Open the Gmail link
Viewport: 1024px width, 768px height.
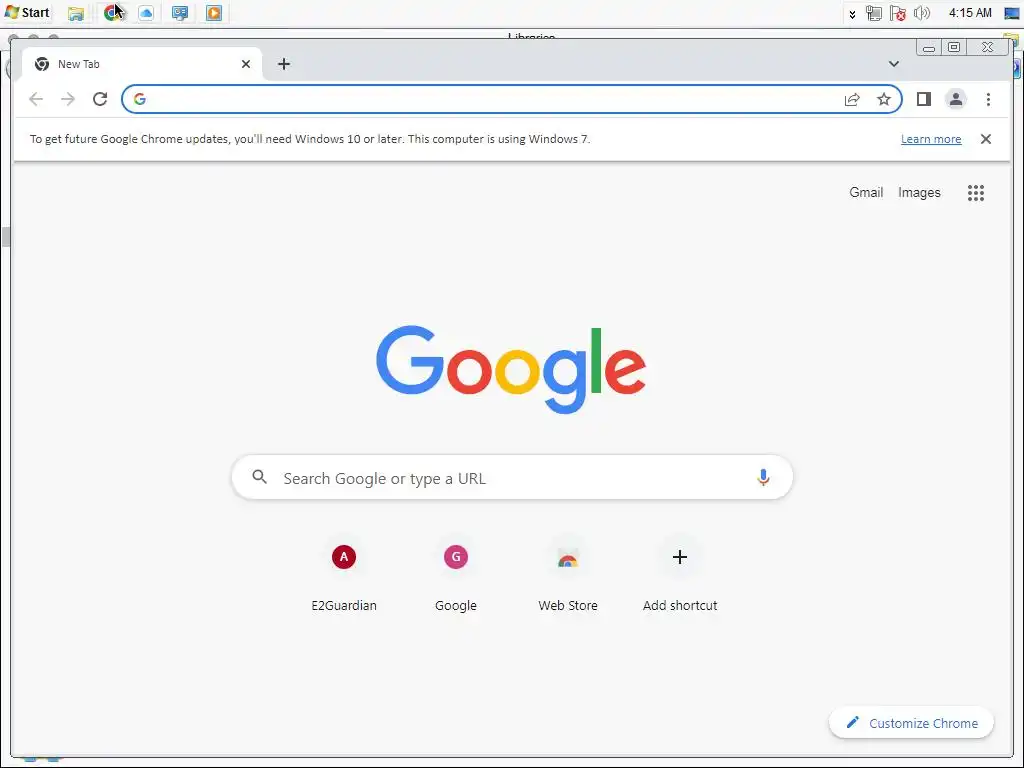(866, 193)
